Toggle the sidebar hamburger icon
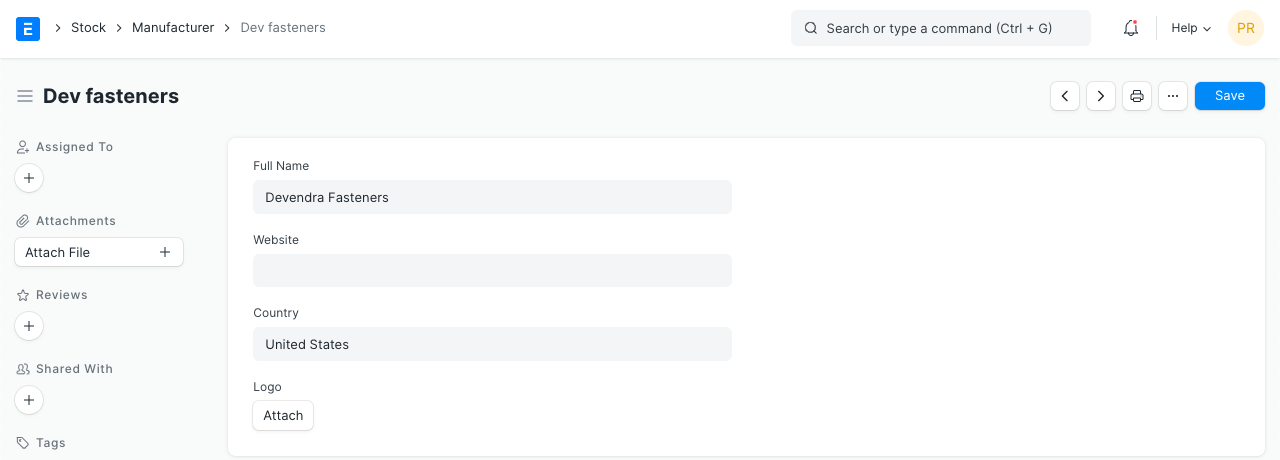 (x=25, y=96)
